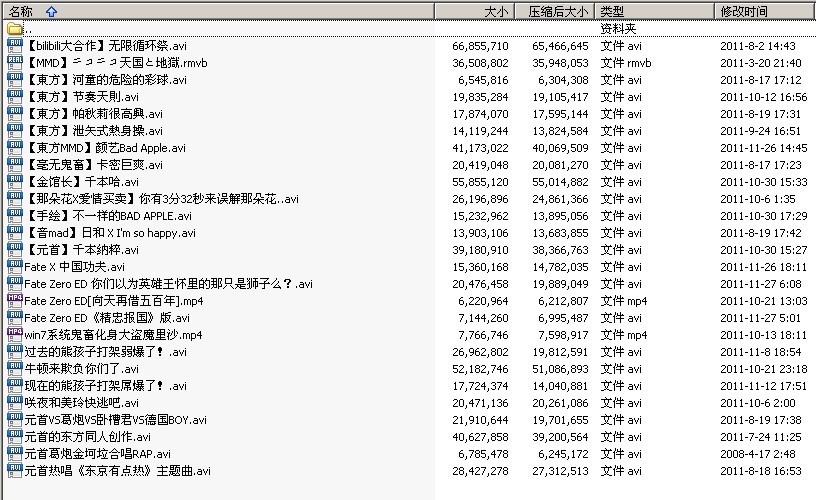Select the icon for 元首的东方同人创作.avi
816x500 pixels.
pyautogui.click(x=14, y=436)
